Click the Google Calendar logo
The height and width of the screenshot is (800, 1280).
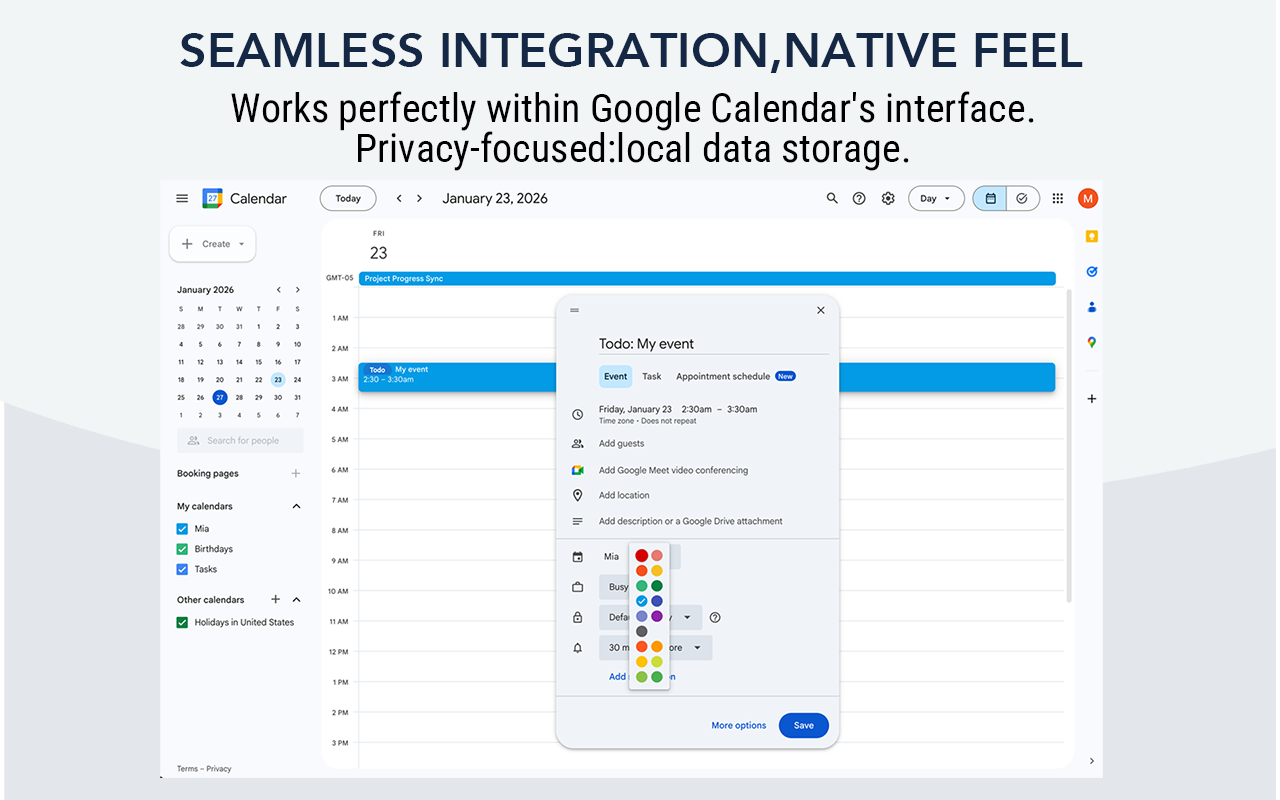[212, 198]
